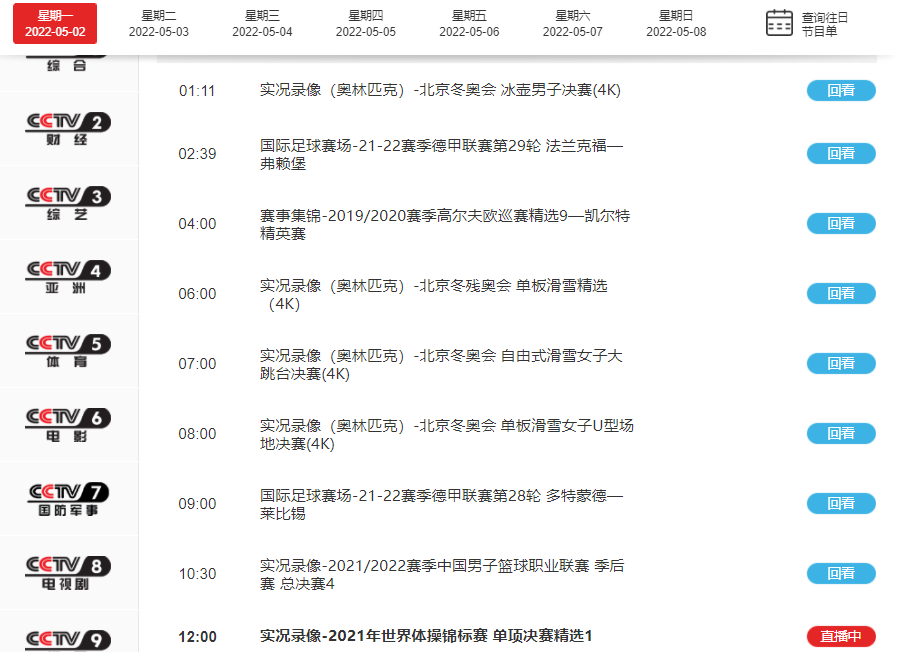Click 回看 for the 06:00 冬残奥会单板滑雪 program
The height and width of the screenshot is (652, 899).
pos(841,293)
